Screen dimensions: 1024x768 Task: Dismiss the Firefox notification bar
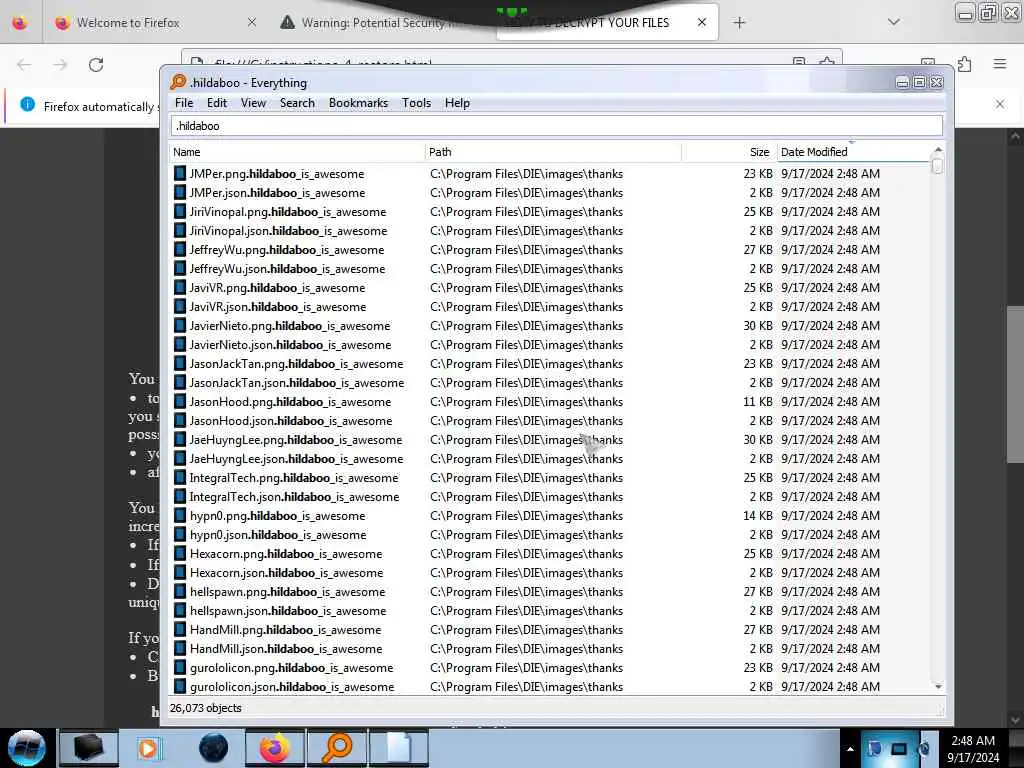pos(1000,104)
